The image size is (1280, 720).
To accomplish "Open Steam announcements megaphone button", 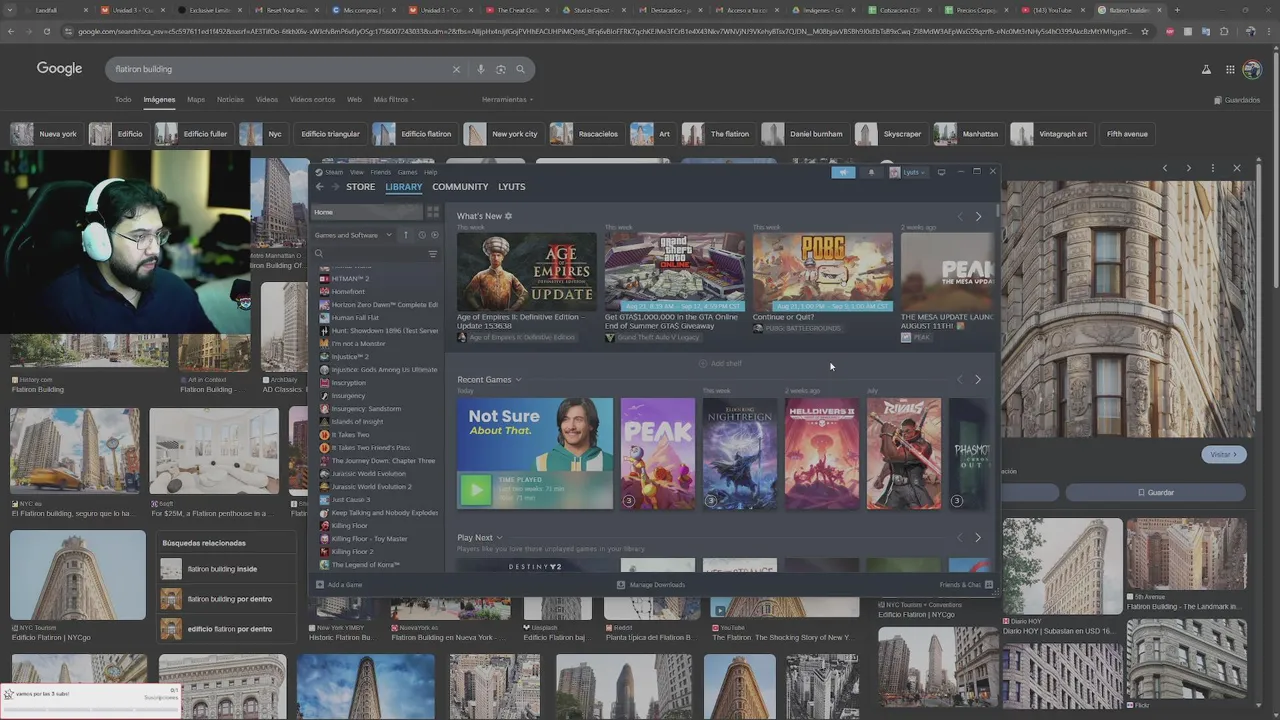I will click(843, 172).
